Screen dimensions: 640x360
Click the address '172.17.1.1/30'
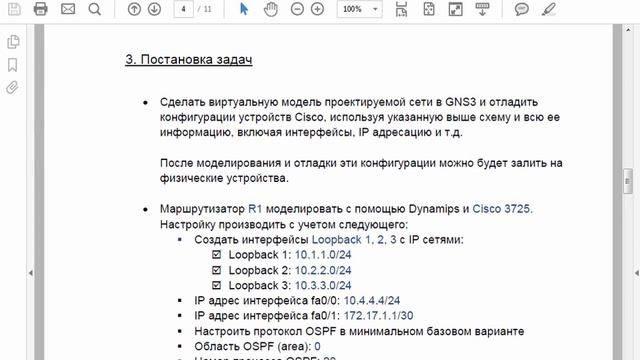click(378, 316)
